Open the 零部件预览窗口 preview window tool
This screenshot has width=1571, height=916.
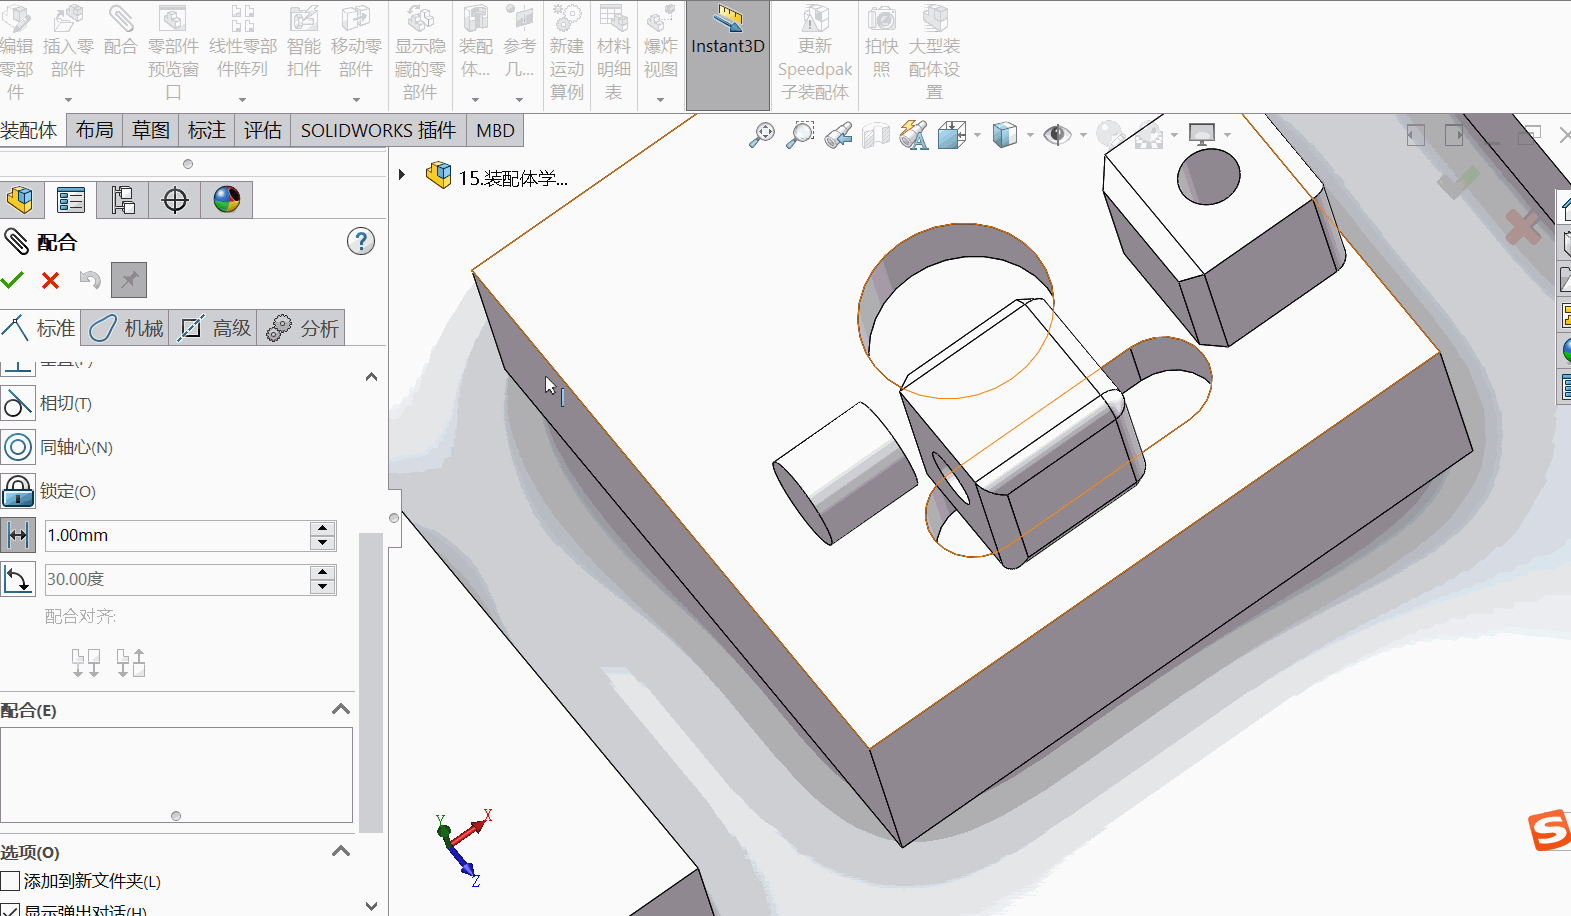pyautogui.click(x=173, y=53)
